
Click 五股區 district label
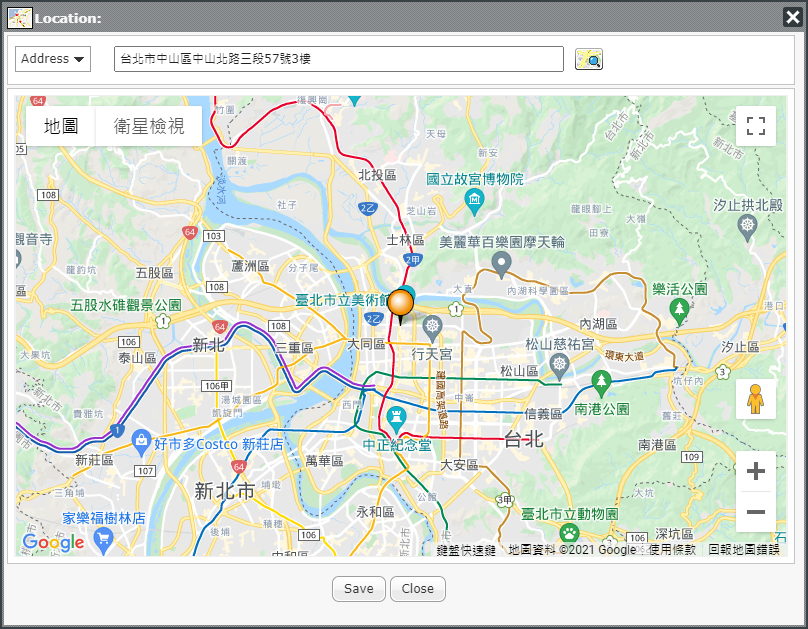(155, 273)
